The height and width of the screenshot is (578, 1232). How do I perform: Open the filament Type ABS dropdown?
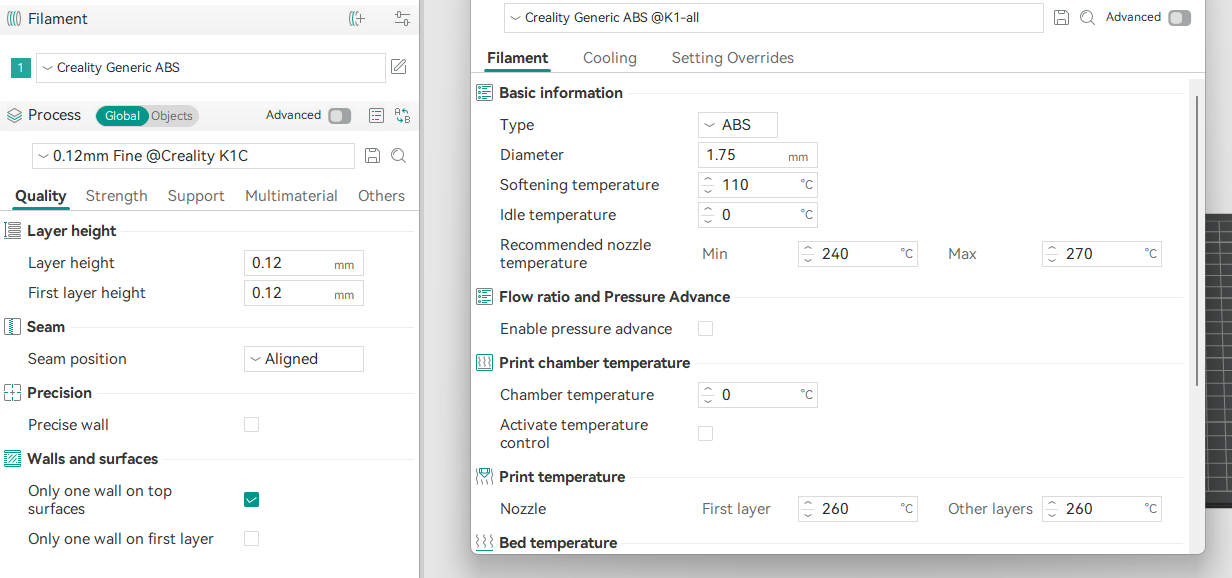(x=737, y=125)
